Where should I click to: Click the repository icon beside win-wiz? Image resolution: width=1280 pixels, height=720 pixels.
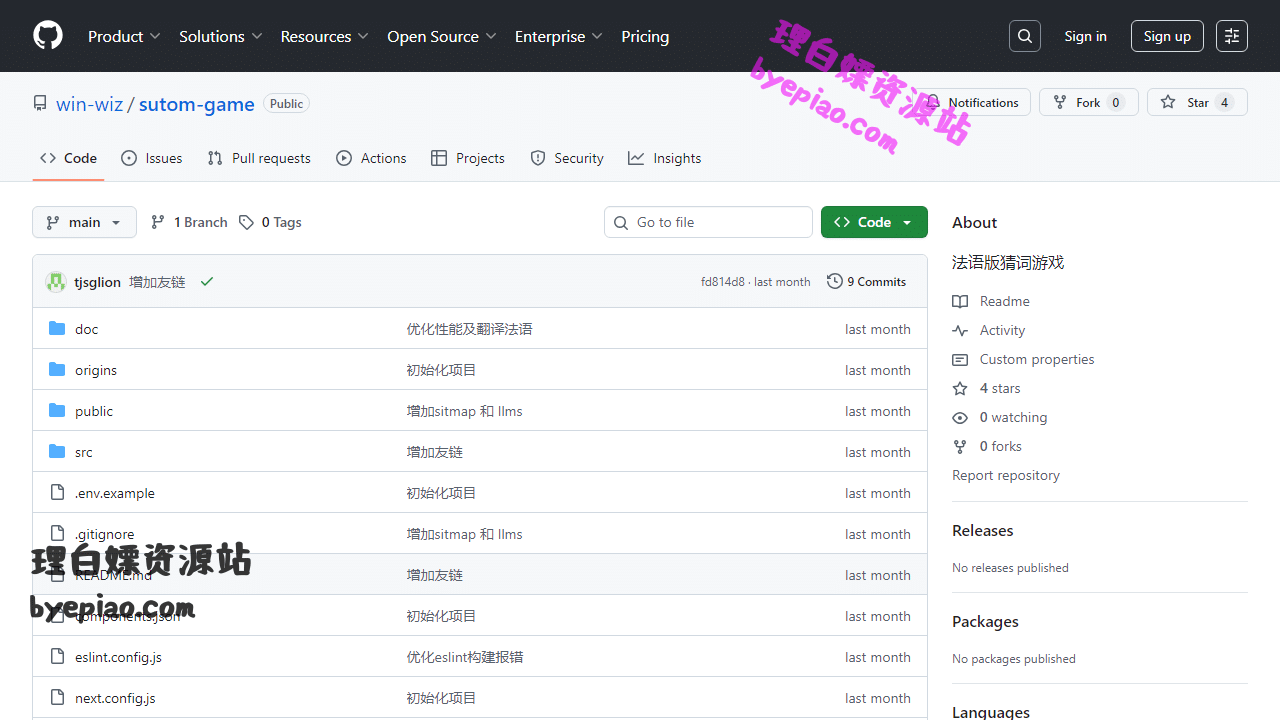point(40,103)
